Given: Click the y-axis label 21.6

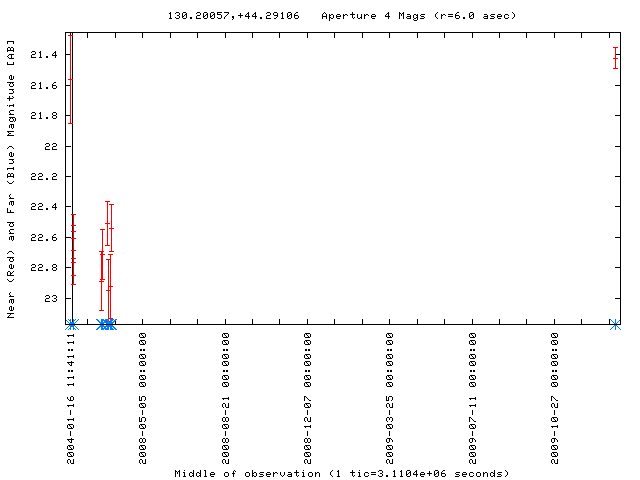Looking at the screenshot, I should tap(44, 86).
